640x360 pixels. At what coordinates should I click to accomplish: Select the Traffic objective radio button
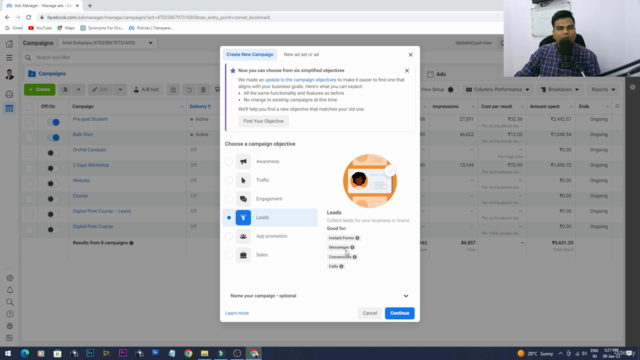(229, 180)
